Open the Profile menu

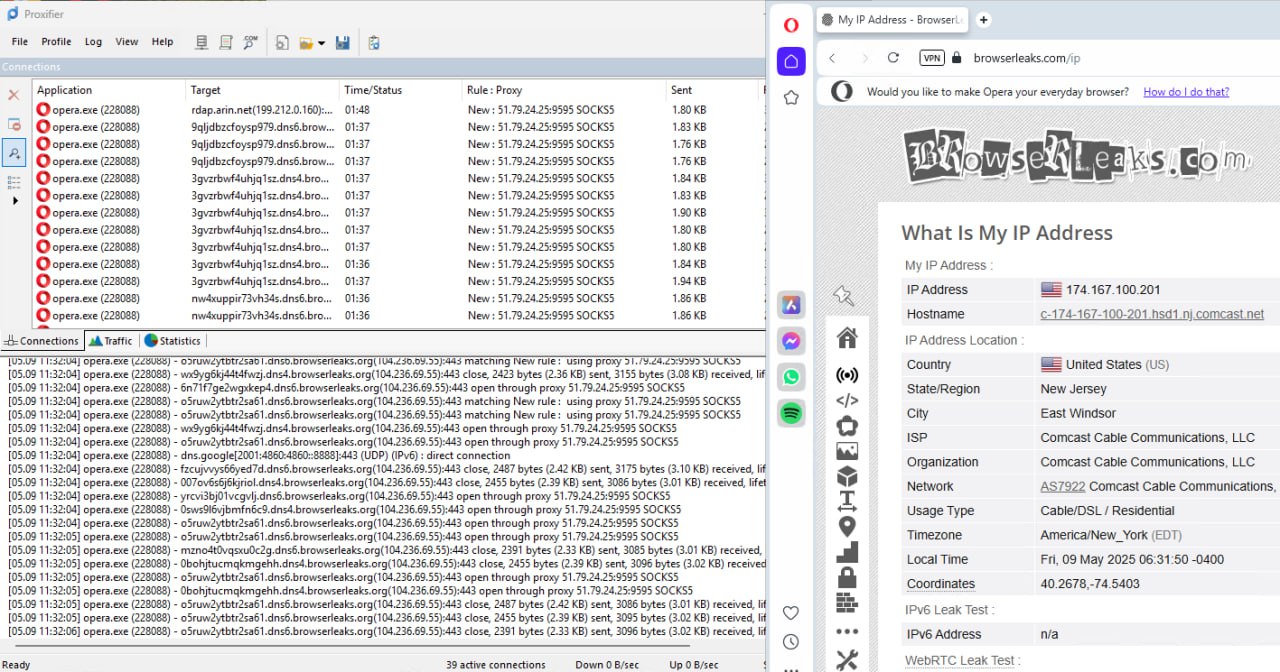coord(56,42)
